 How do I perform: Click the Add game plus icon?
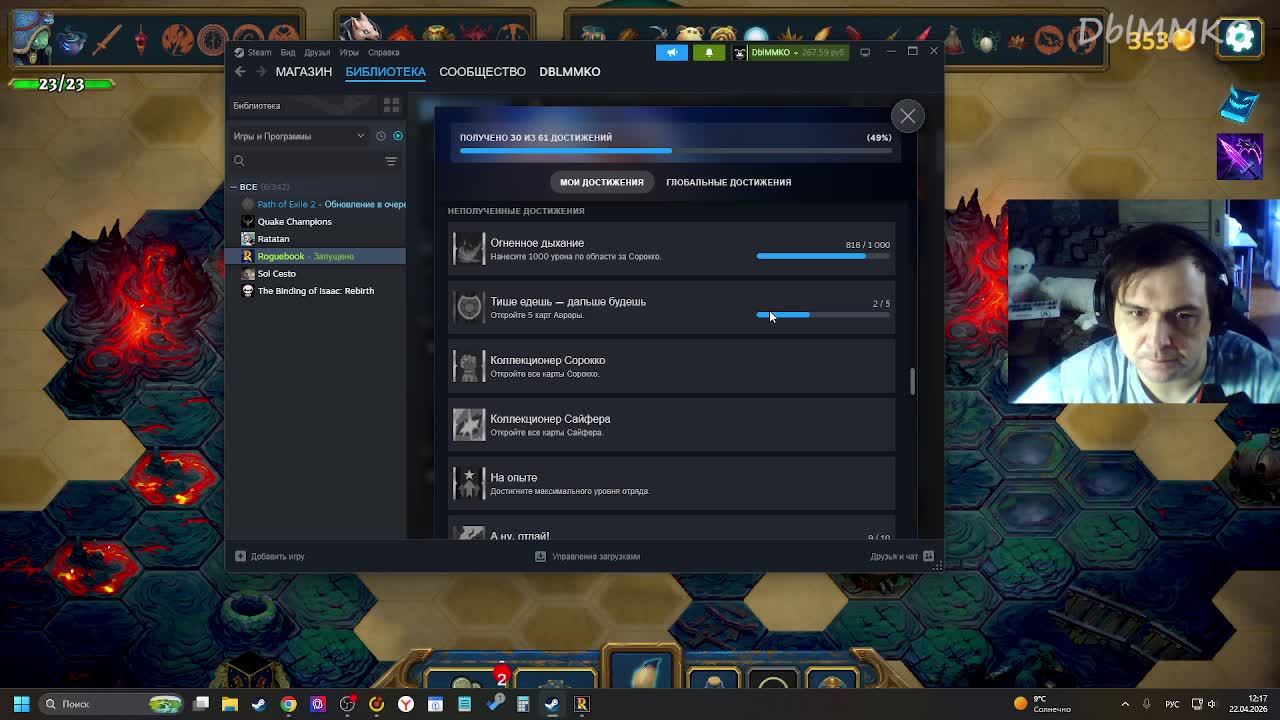click(x=240, y=556)
